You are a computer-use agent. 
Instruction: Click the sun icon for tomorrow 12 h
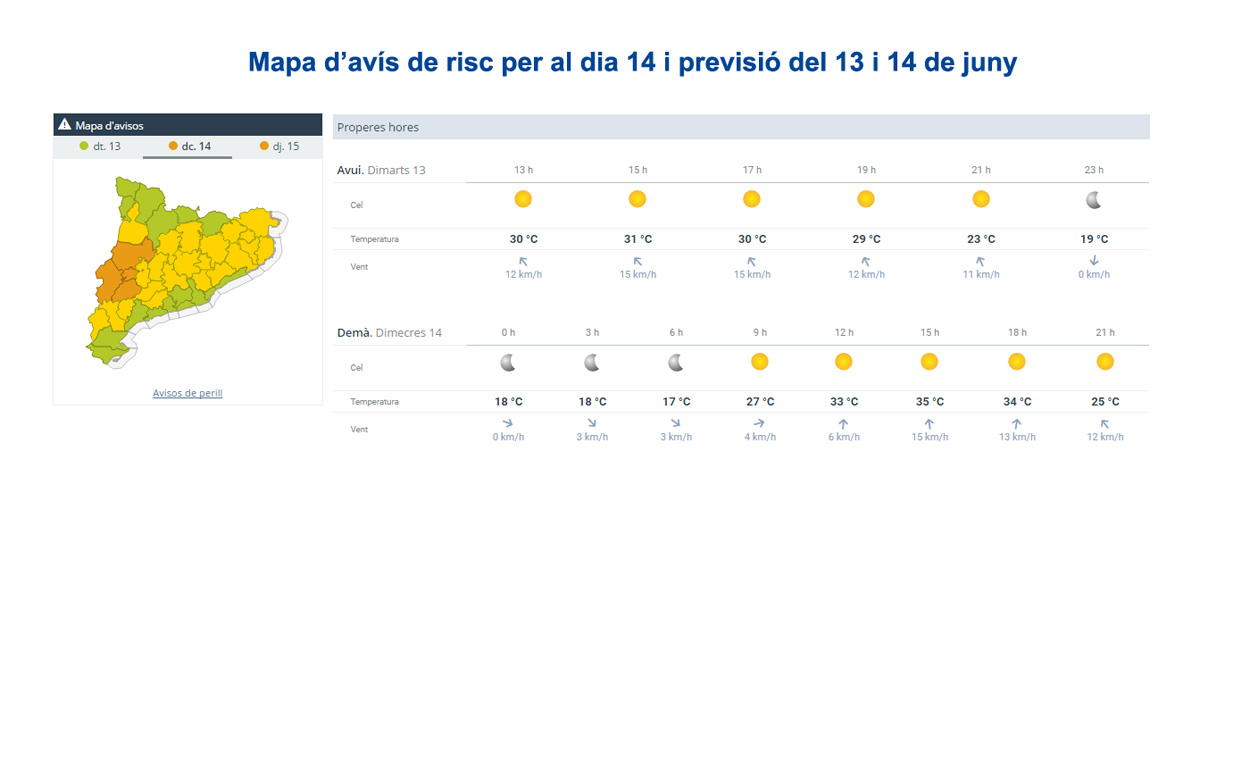pyautogui.click(x=844, y=361)
